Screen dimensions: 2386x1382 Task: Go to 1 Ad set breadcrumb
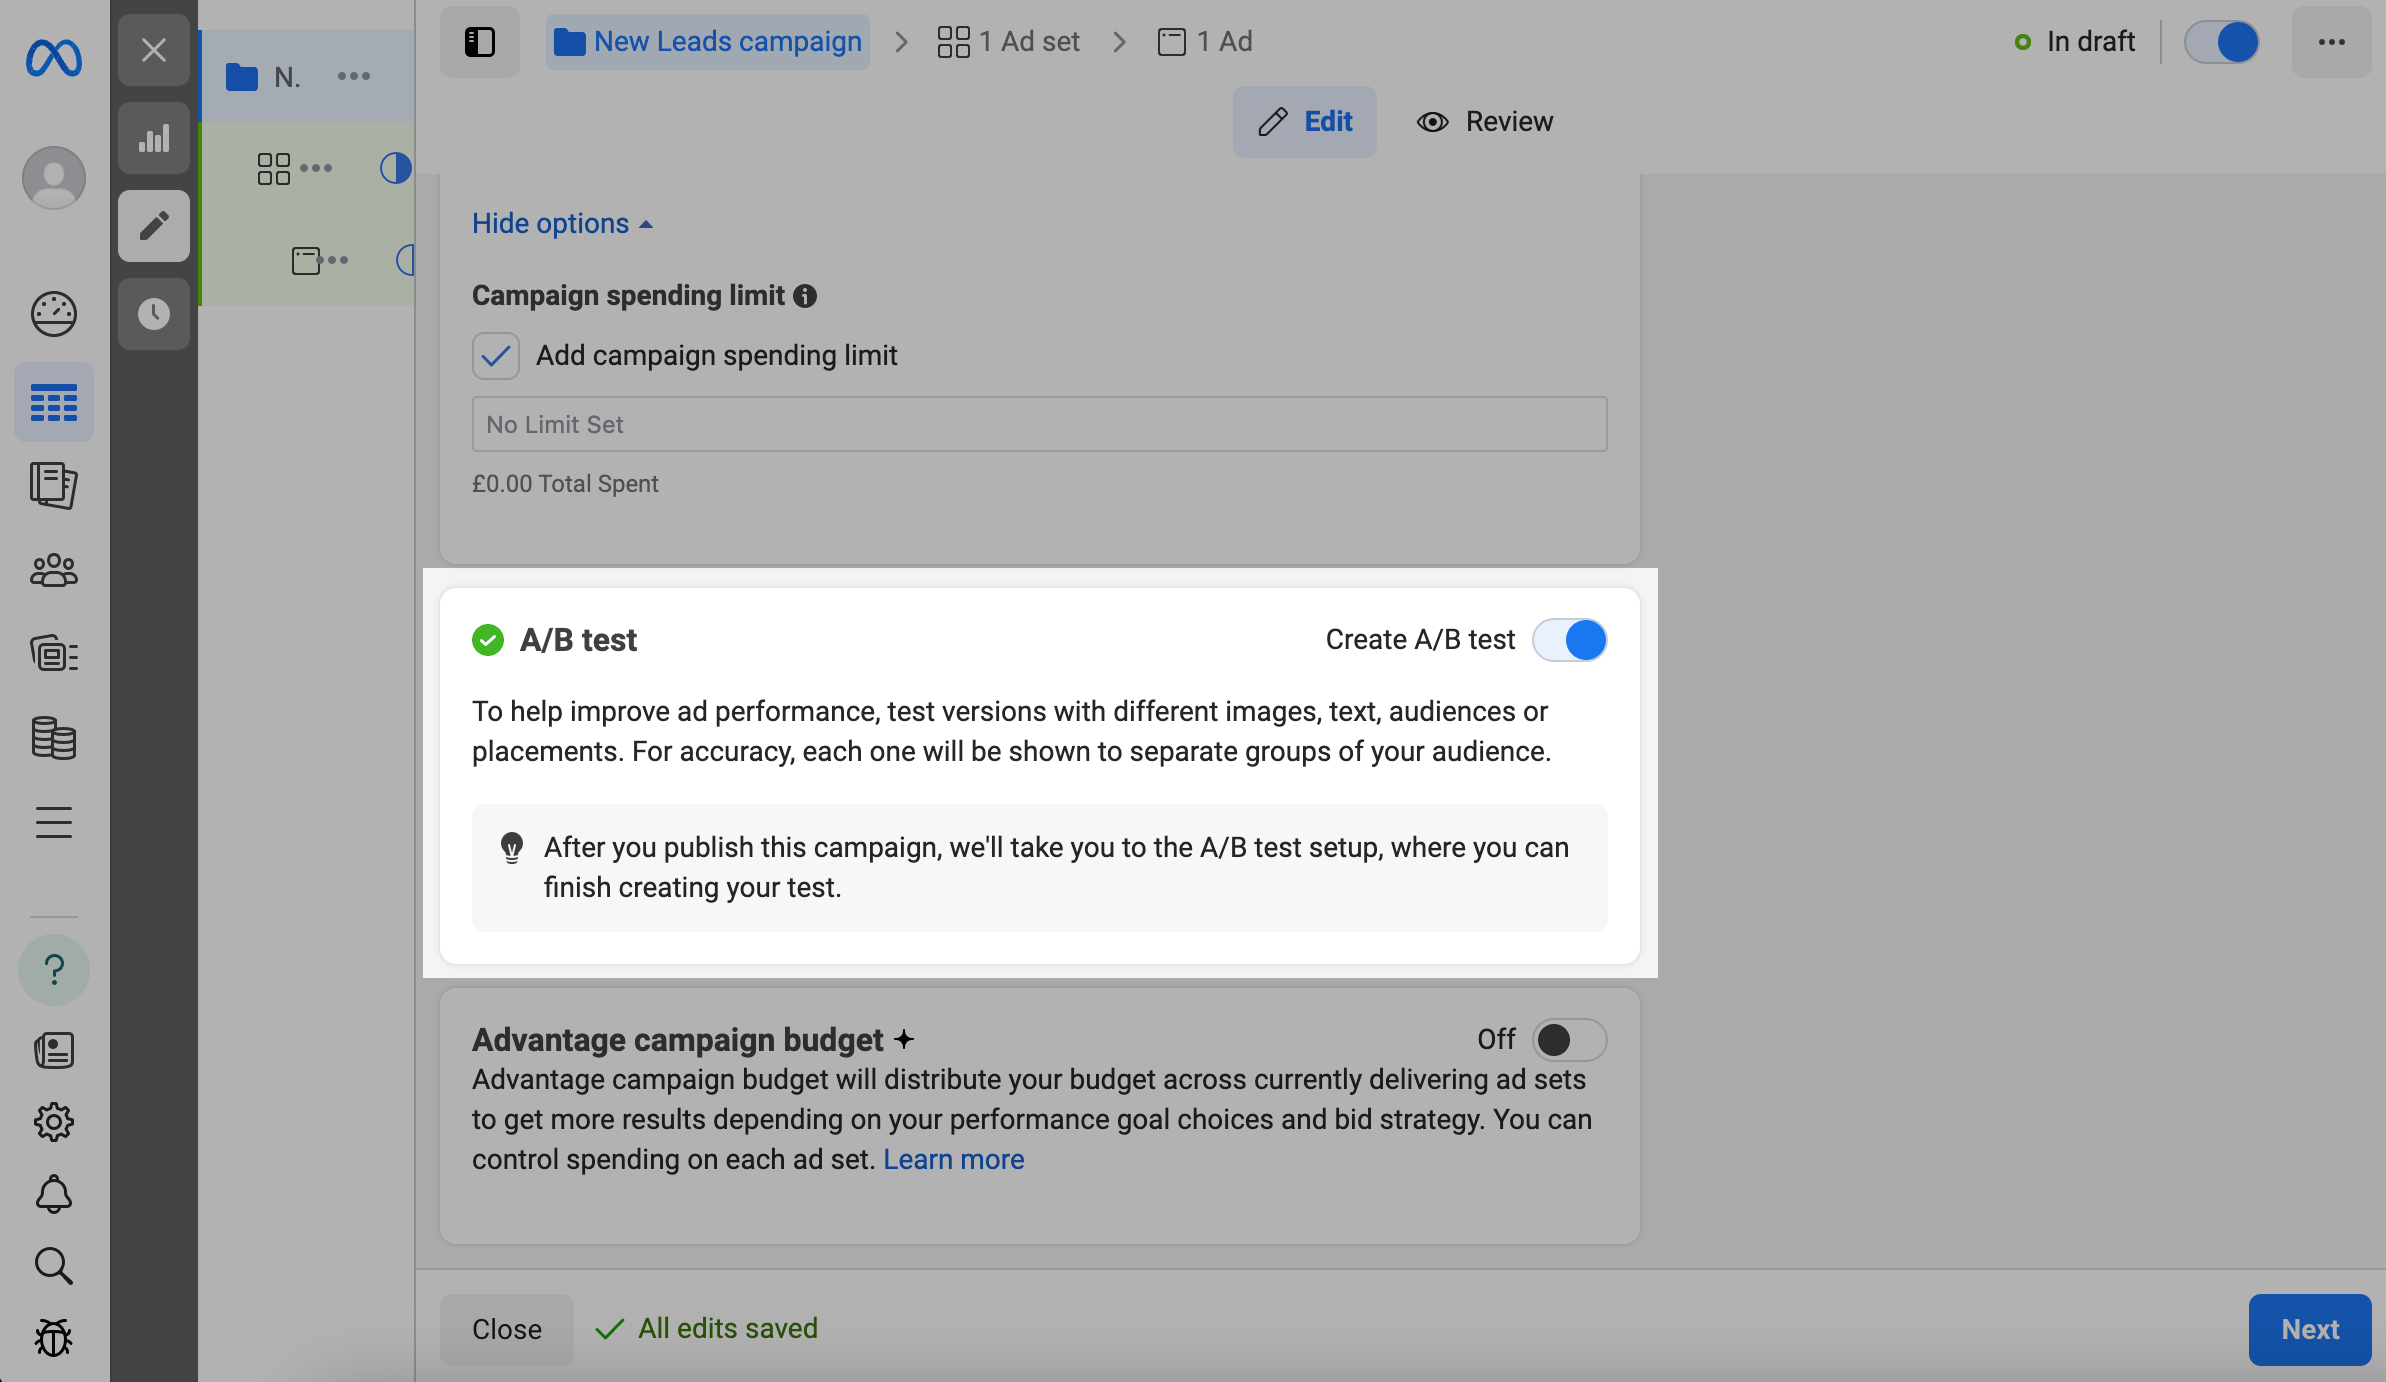coord(1008,42)
